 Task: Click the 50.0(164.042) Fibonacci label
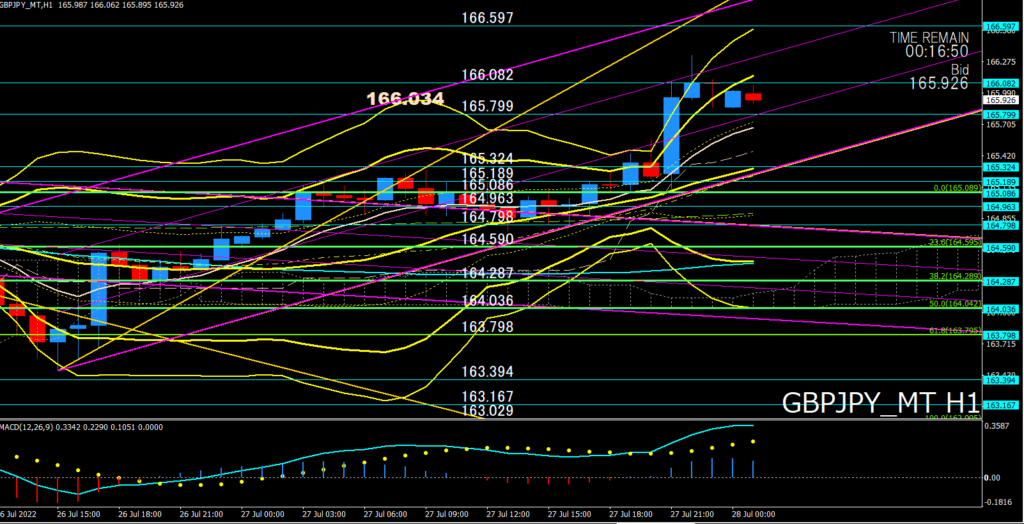click(x=955, y=303)
